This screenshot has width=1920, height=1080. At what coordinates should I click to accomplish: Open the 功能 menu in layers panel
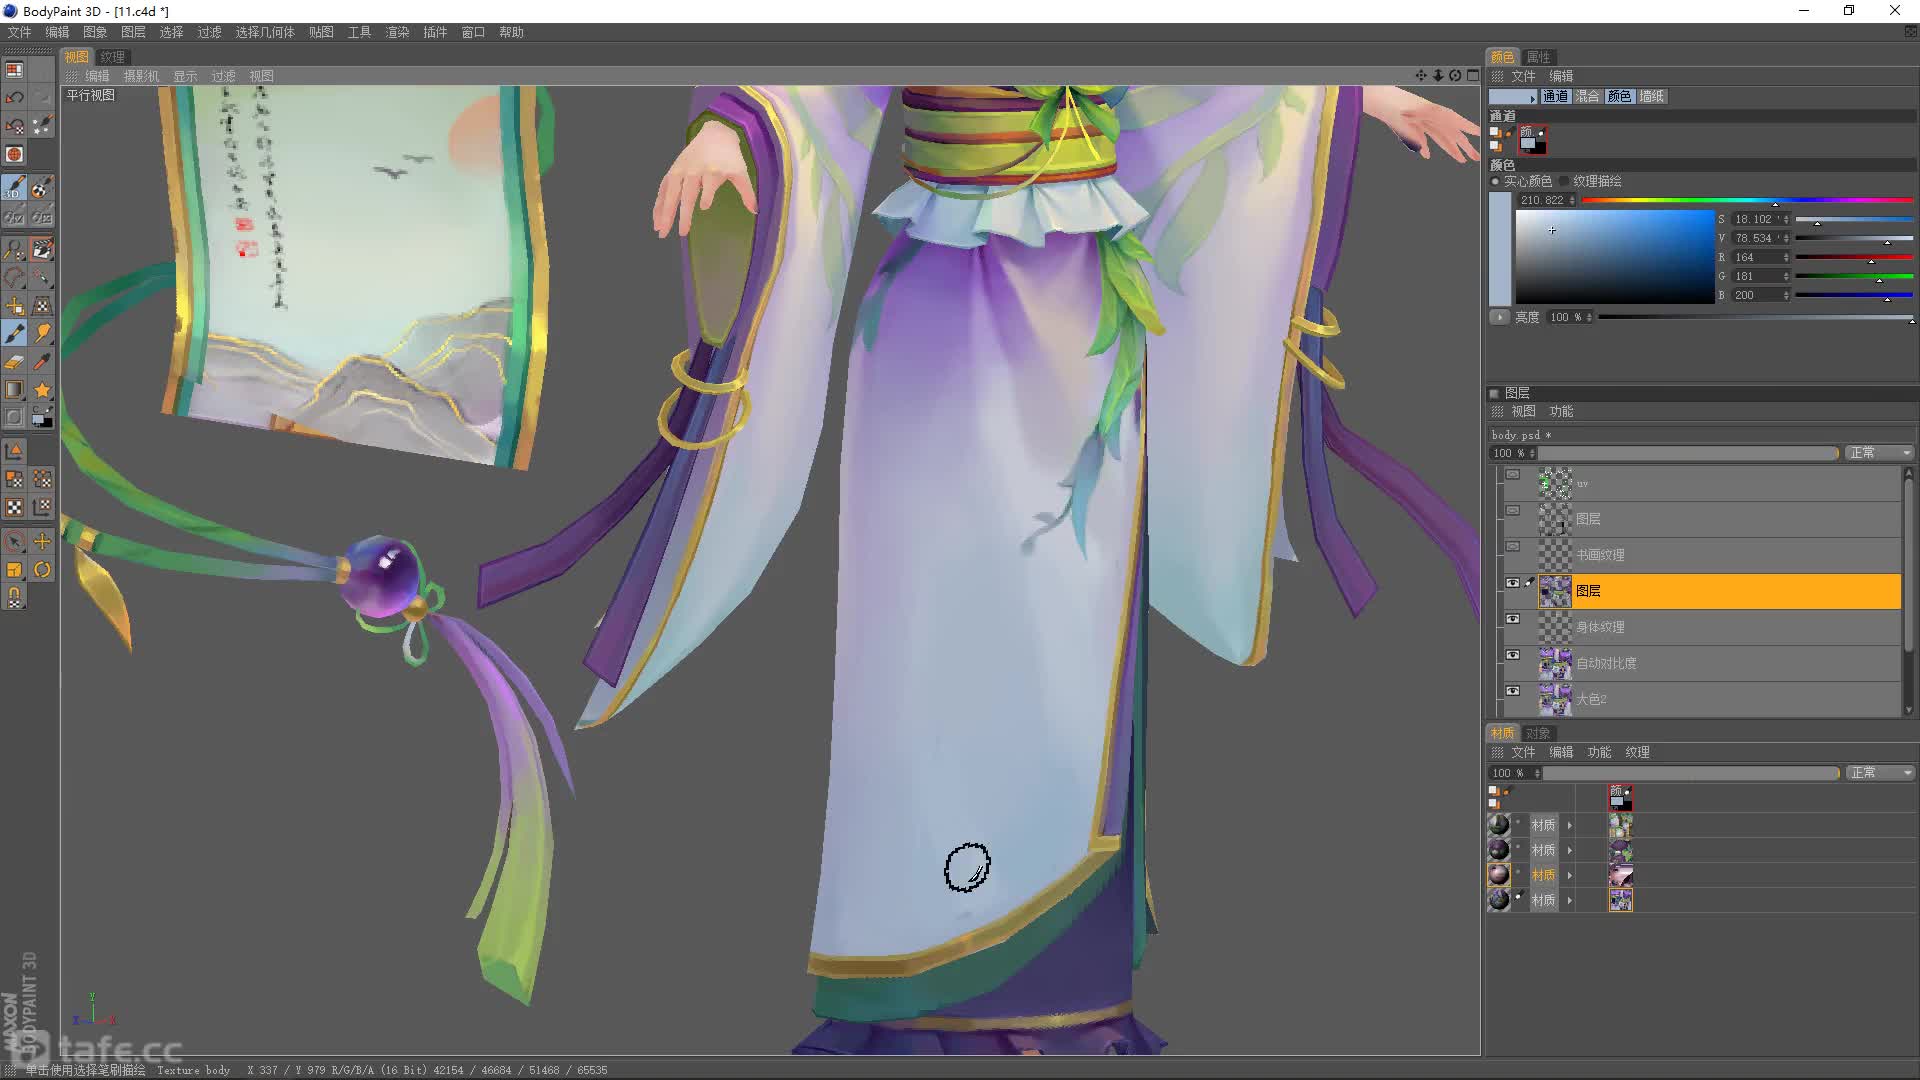pos(1561,412)
